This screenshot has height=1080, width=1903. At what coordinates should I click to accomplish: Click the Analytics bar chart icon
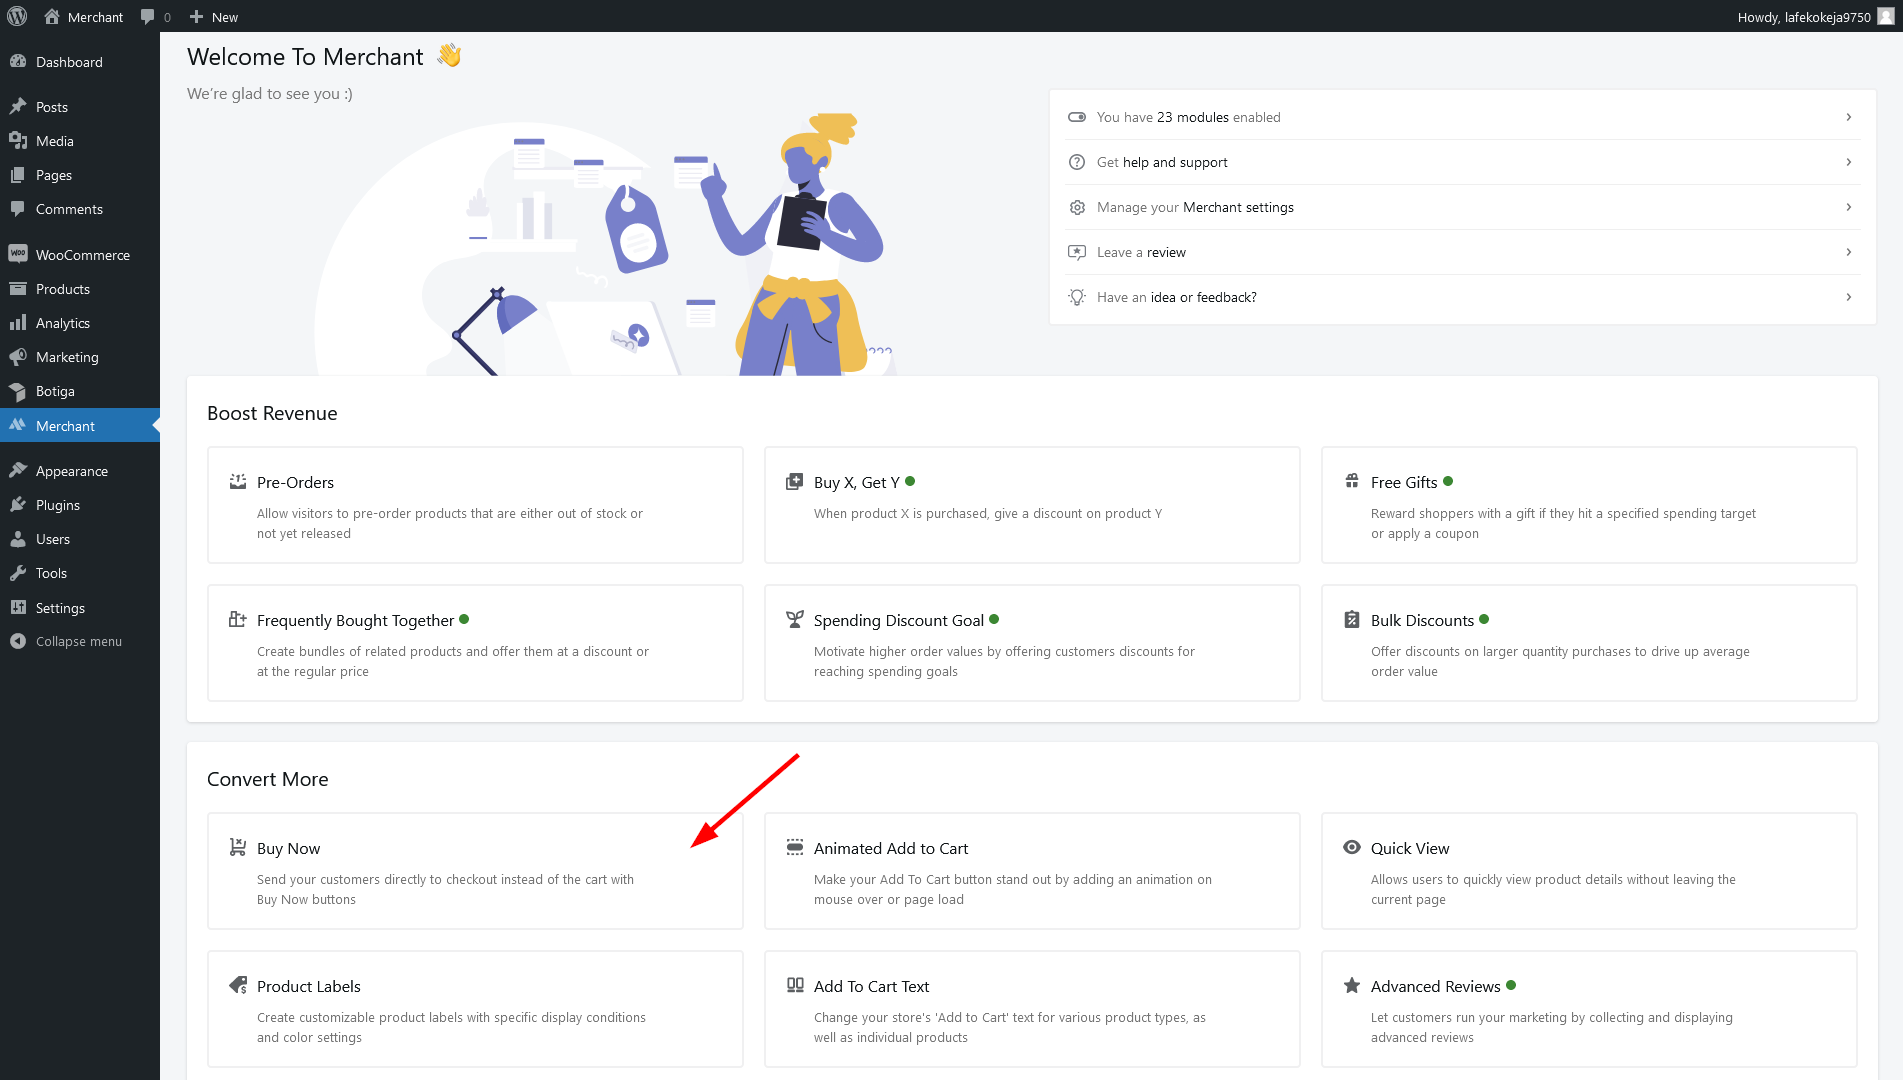[x=18, y=323]
